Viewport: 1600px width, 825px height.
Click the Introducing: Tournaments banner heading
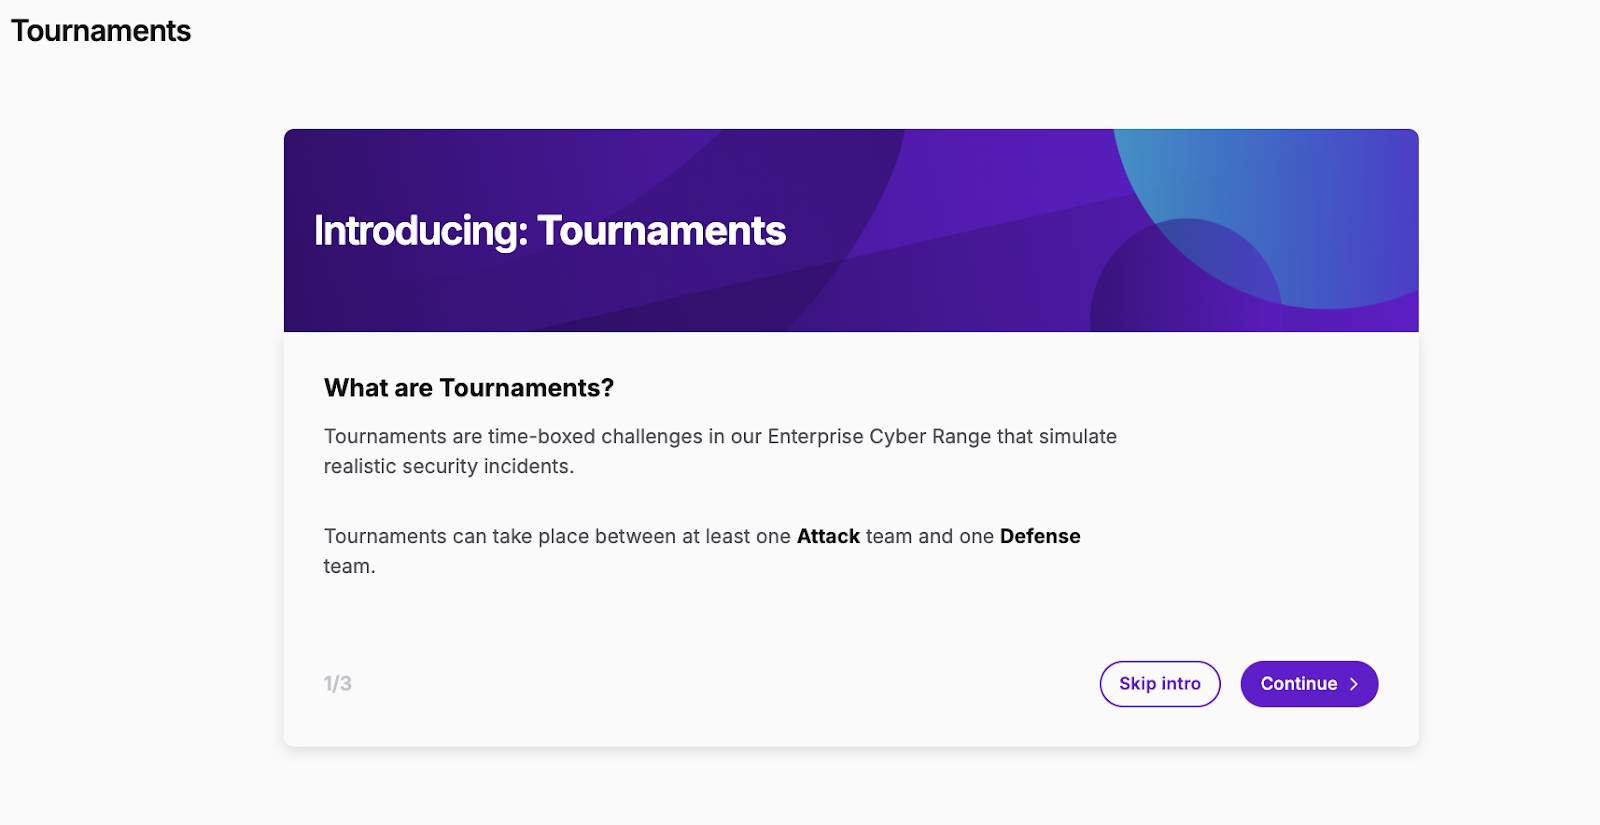[x=550, y=231]
